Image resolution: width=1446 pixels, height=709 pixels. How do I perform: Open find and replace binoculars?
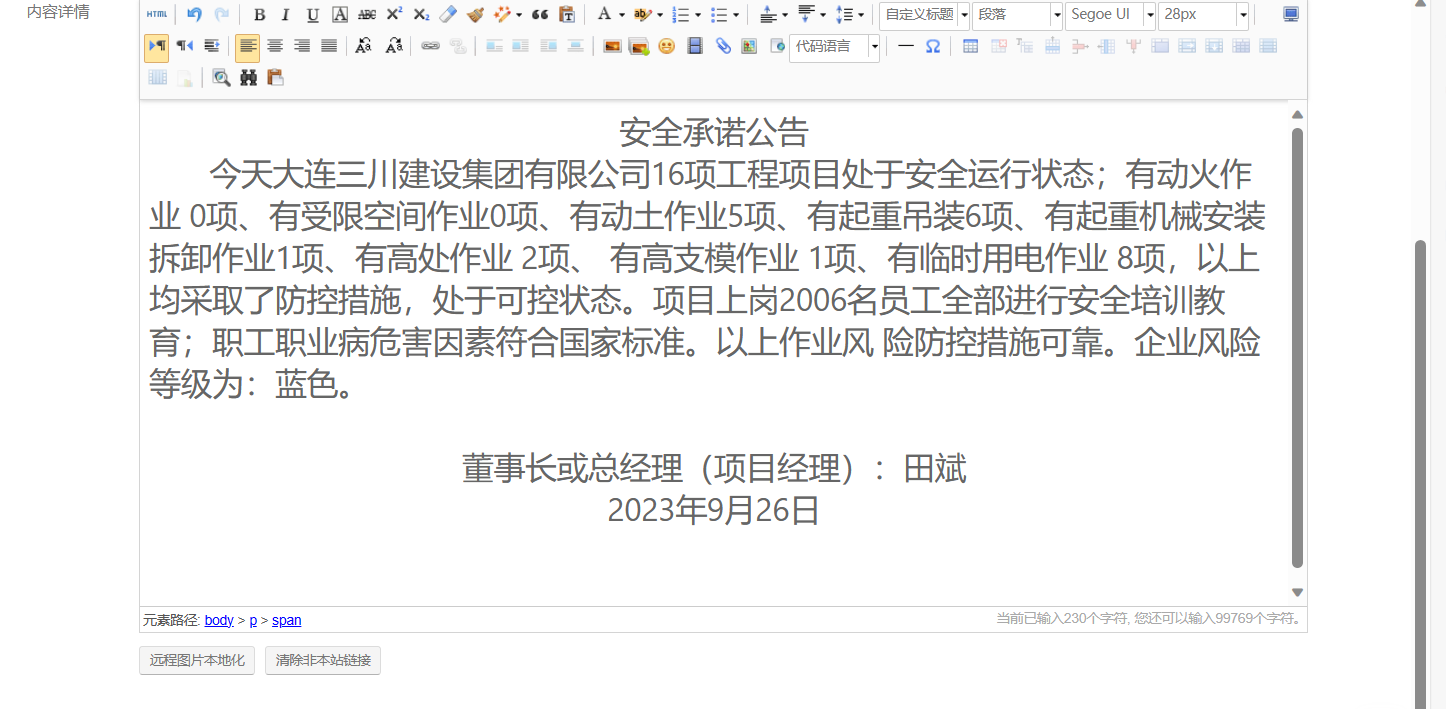coord(248,77)
